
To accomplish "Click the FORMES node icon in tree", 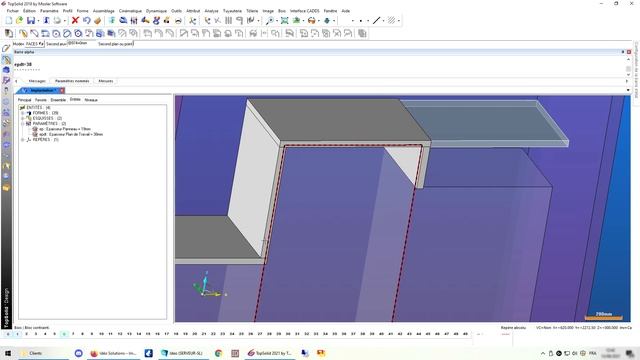I will coord(29,113).
